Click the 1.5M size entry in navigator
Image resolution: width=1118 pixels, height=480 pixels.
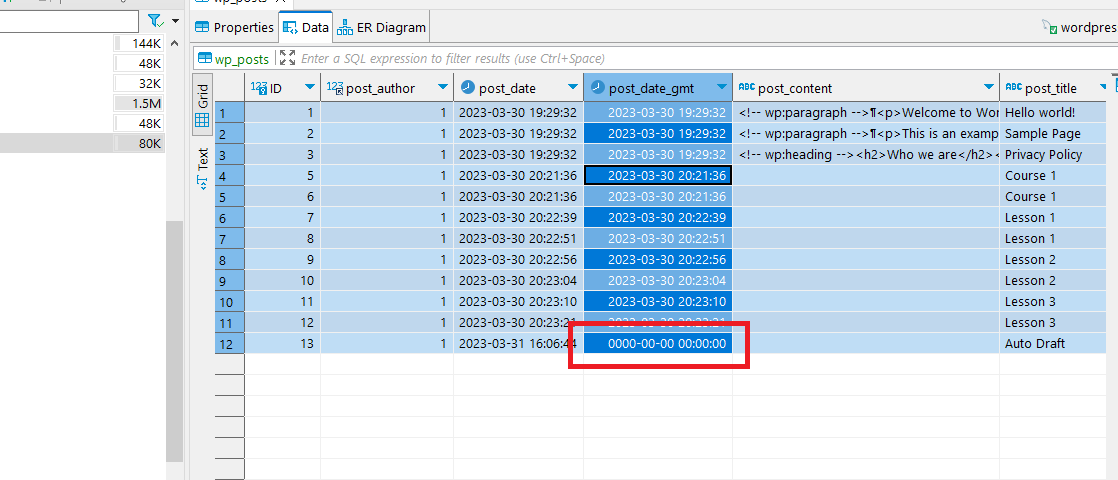tap(138, 103)
